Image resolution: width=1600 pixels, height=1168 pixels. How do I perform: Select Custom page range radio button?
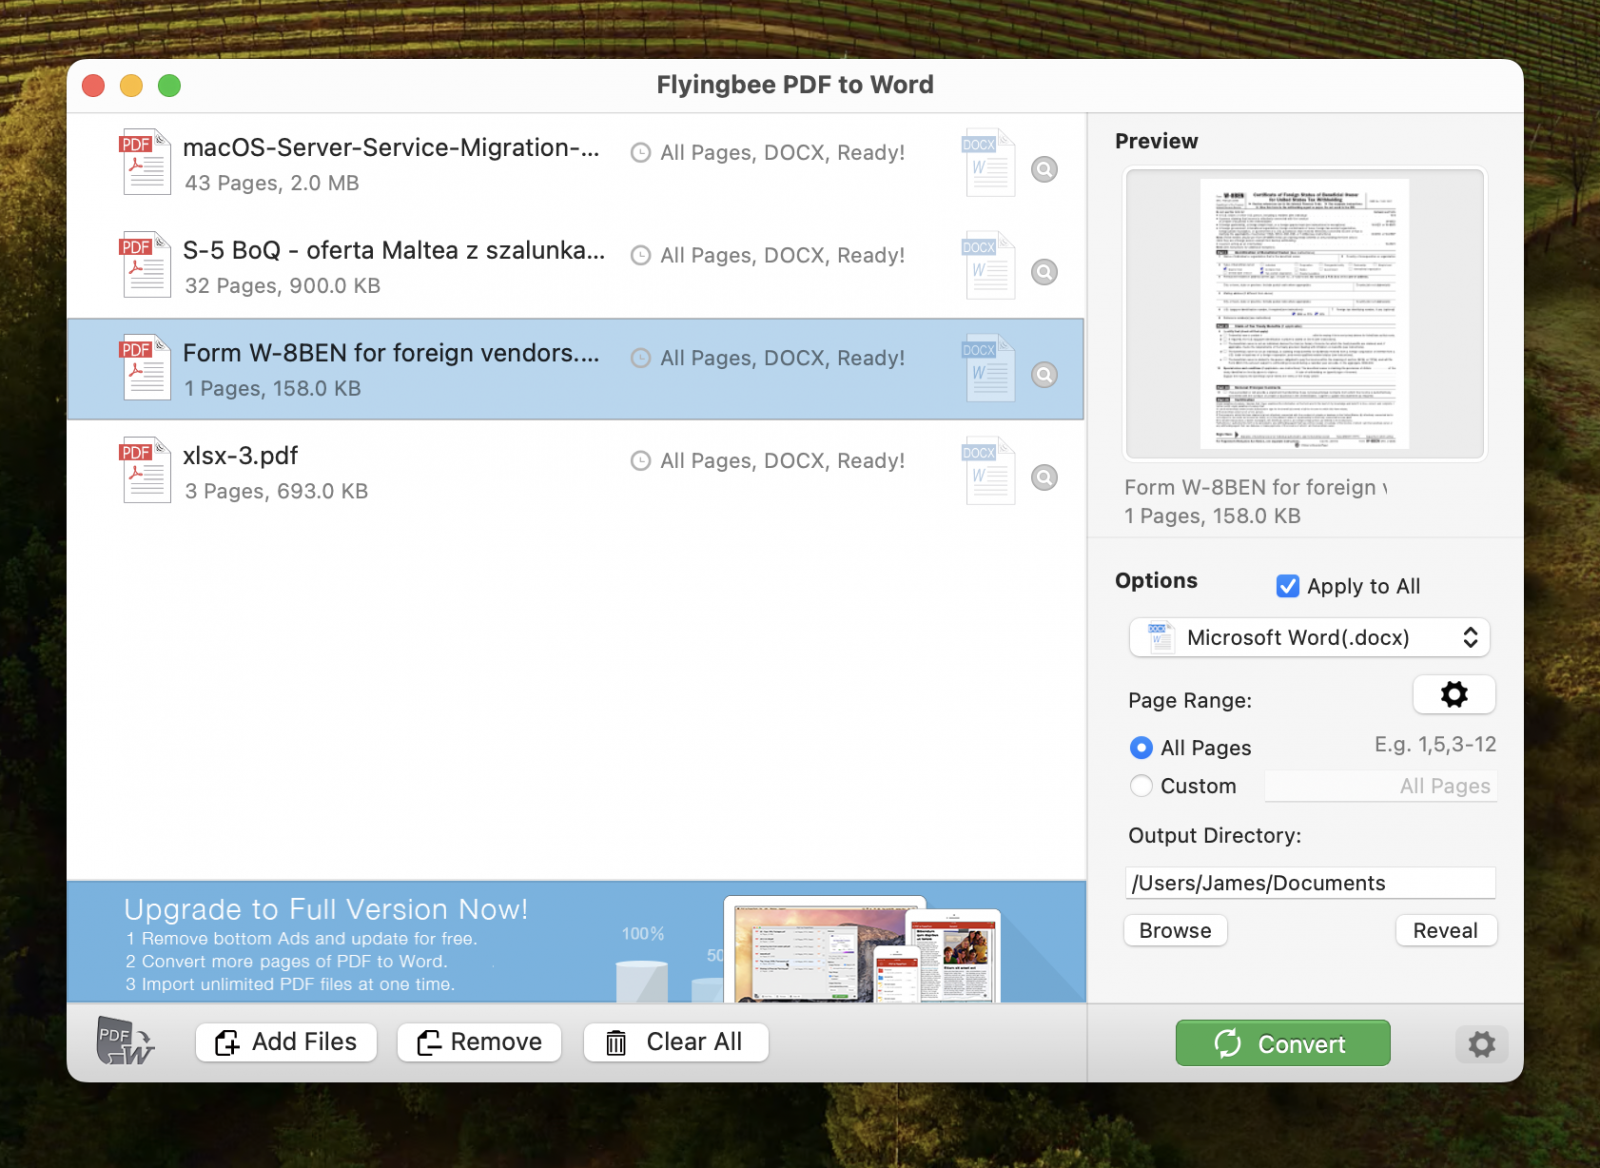[x=1141, y=786]
